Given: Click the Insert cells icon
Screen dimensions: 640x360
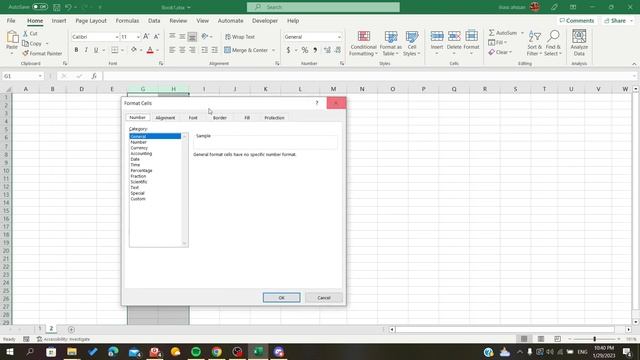Looking at the screenshot, I should (x=437, y=37).
